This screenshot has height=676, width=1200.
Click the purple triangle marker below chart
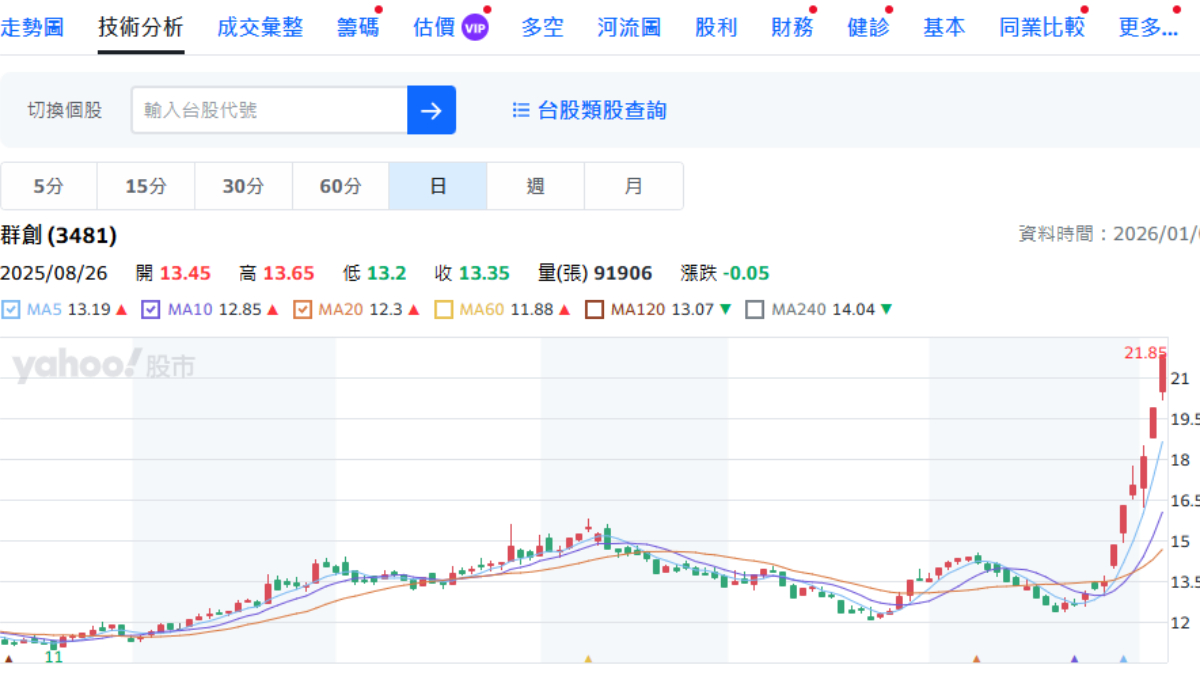[1074, 660]
